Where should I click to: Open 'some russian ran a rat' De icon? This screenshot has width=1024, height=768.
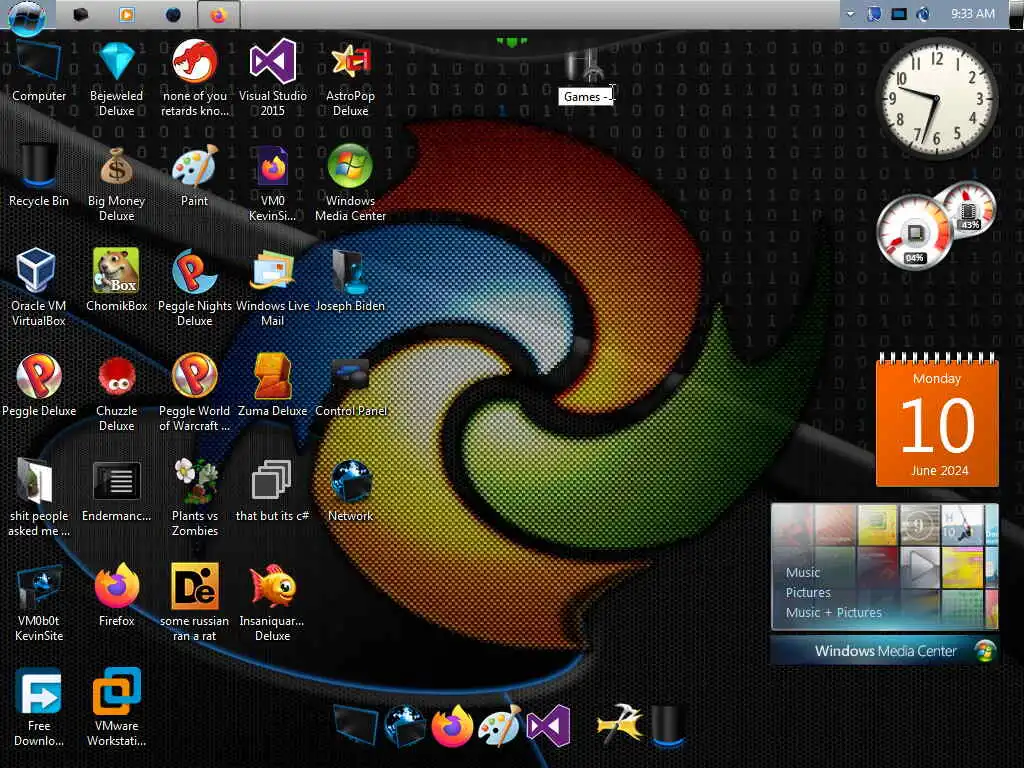194,603
